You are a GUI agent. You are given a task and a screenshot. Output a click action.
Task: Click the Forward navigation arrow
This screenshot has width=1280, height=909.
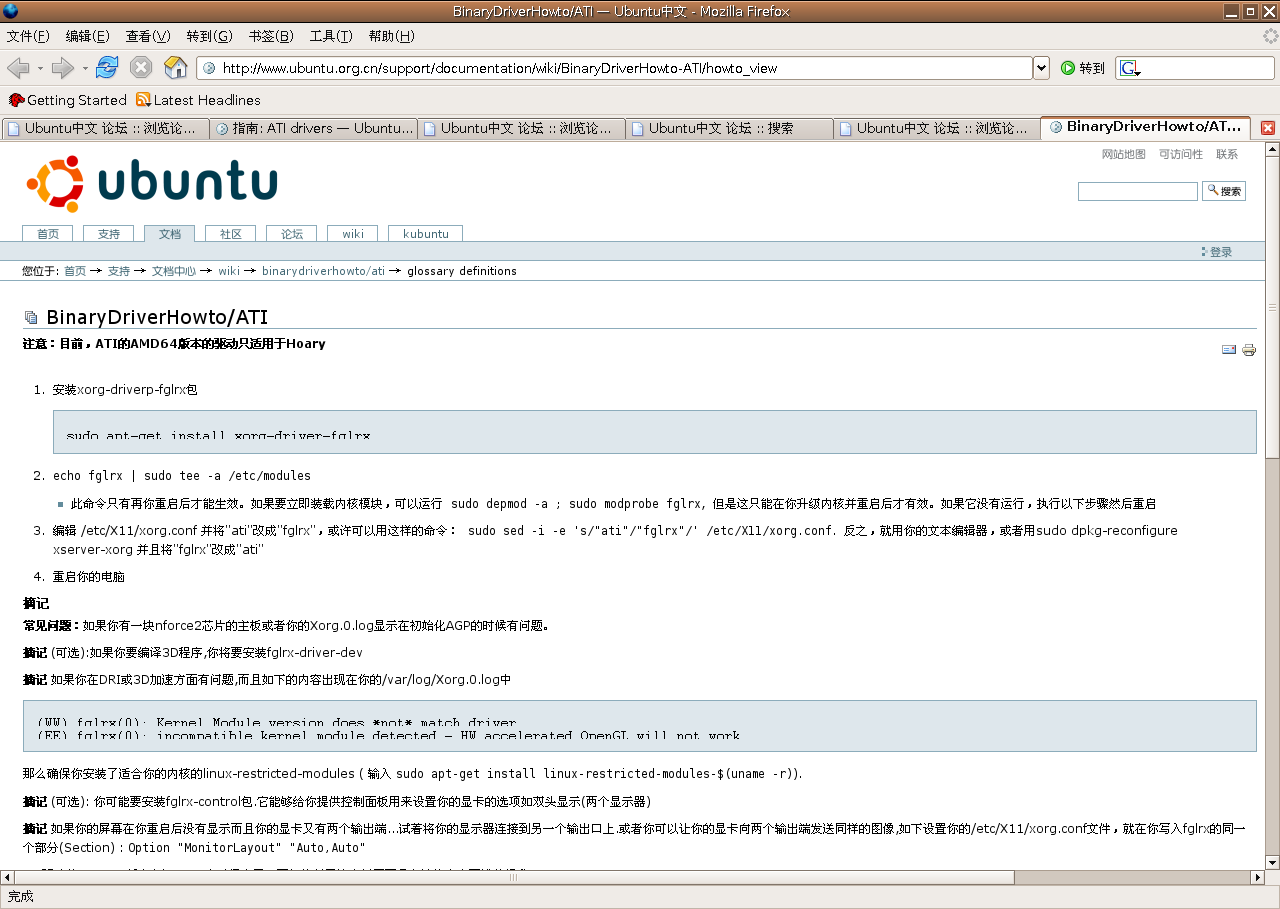[62, 68]
